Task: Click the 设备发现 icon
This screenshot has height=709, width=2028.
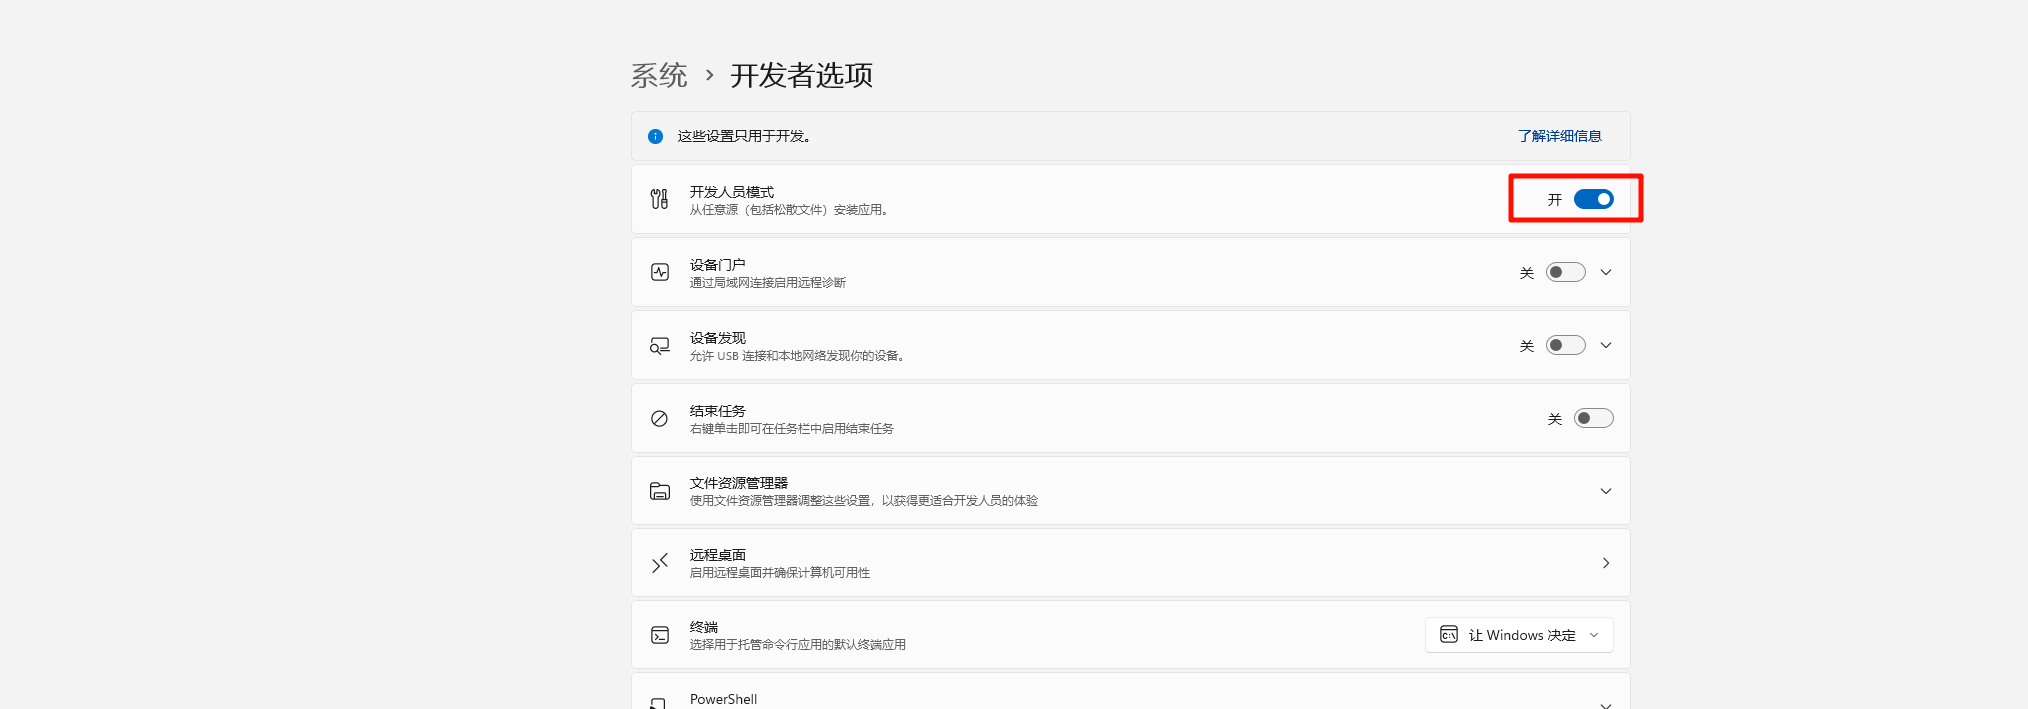Action: pyautogui.click(x=660, y=346)
